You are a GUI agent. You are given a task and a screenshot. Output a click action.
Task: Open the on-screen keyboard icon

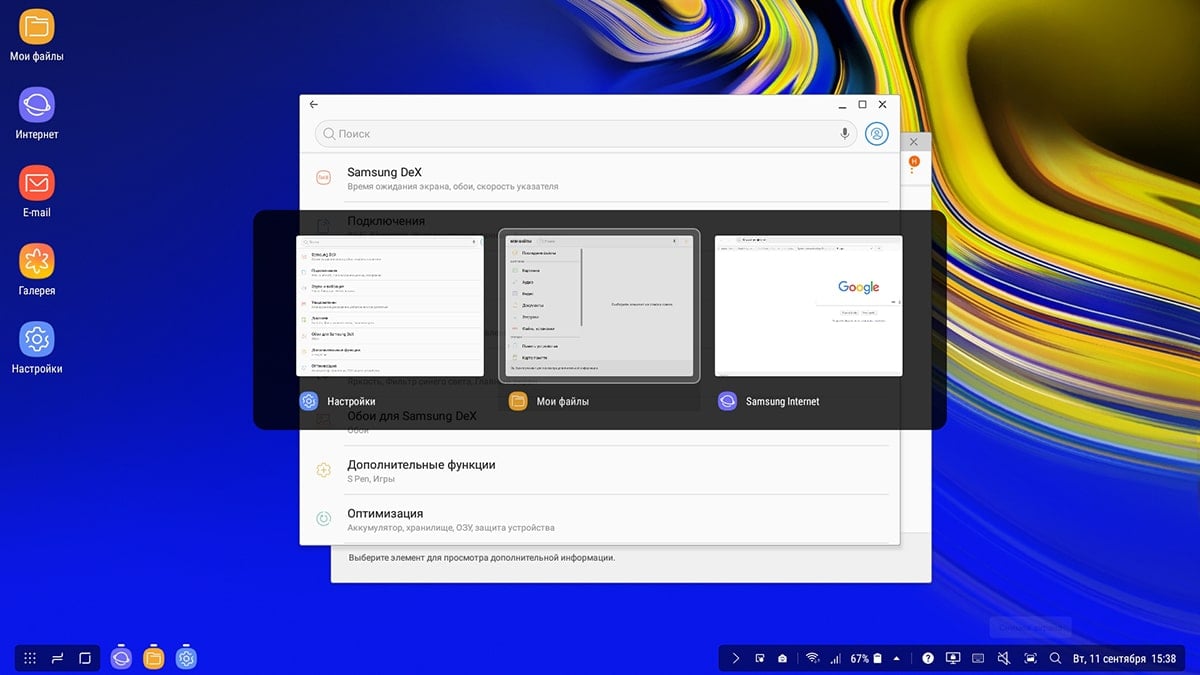(x=977, y=658)
